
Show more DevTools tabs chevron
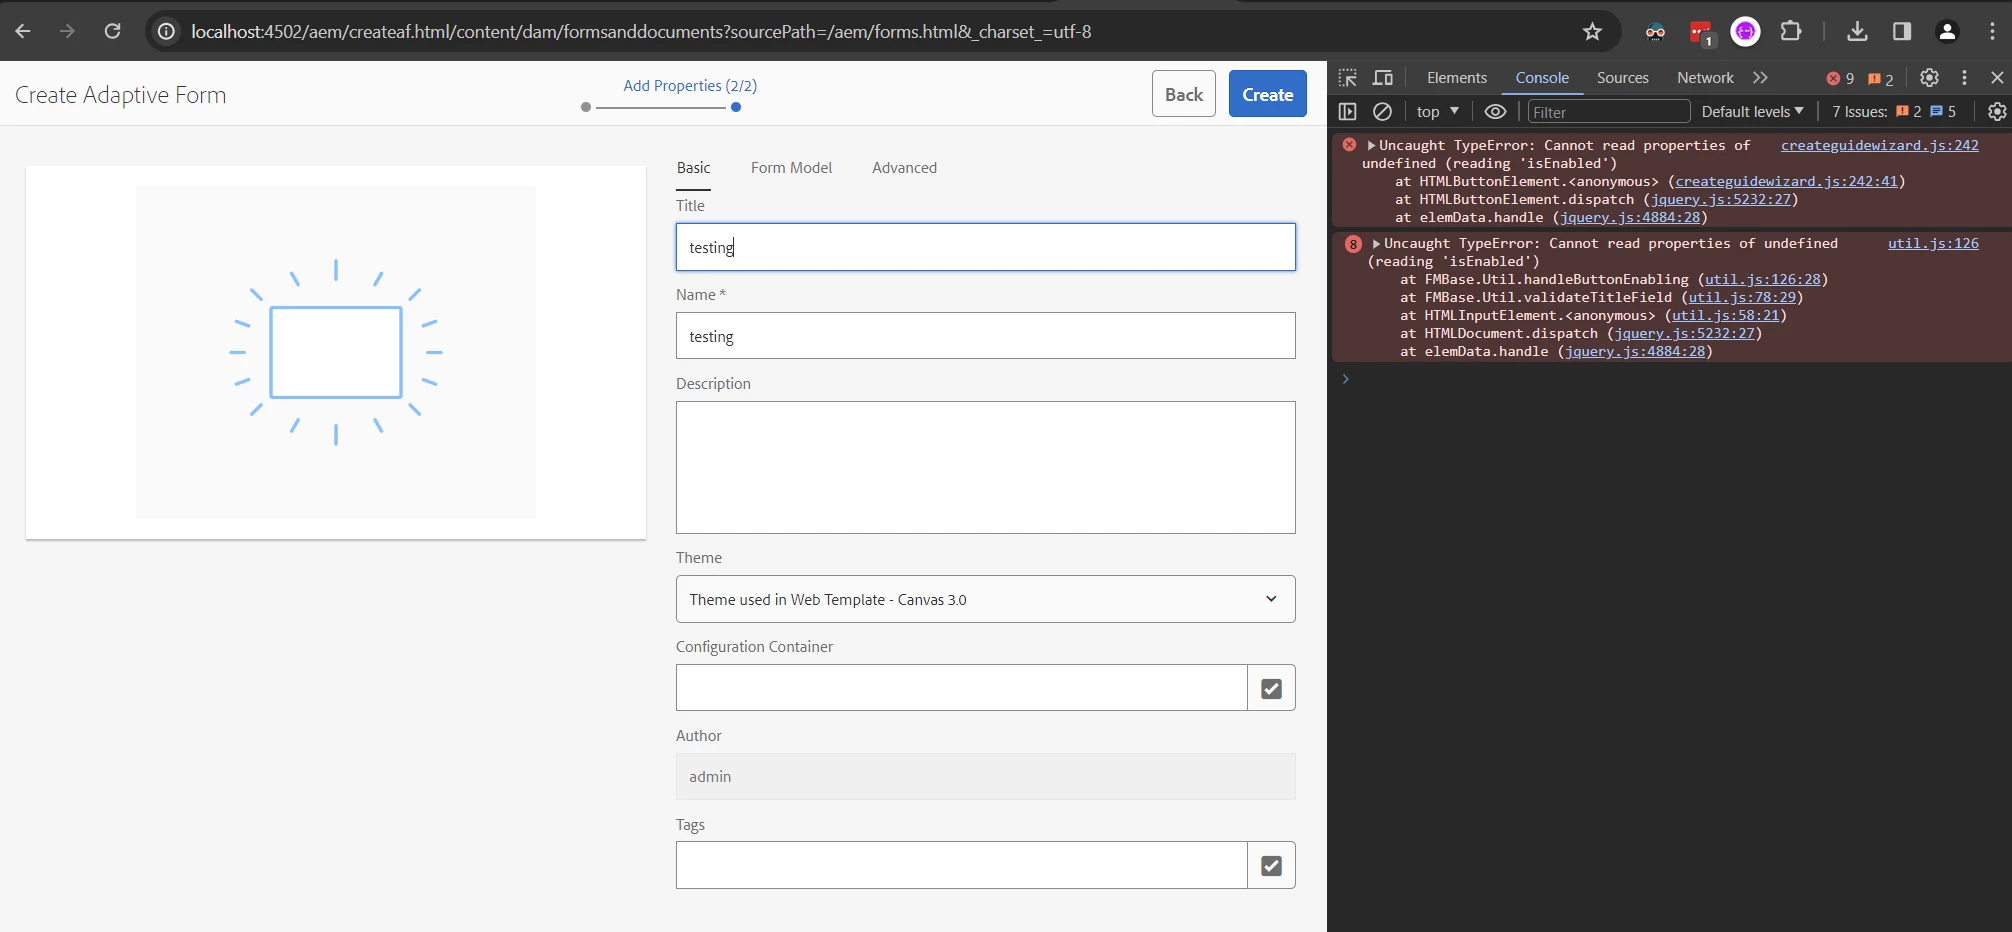point(1760,77)
